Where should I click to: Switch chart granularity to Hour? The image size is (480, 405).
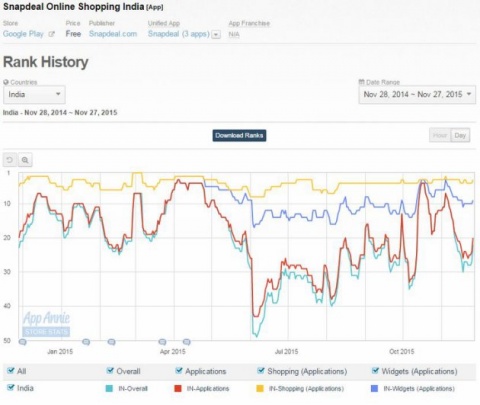(x=440, y=135)
